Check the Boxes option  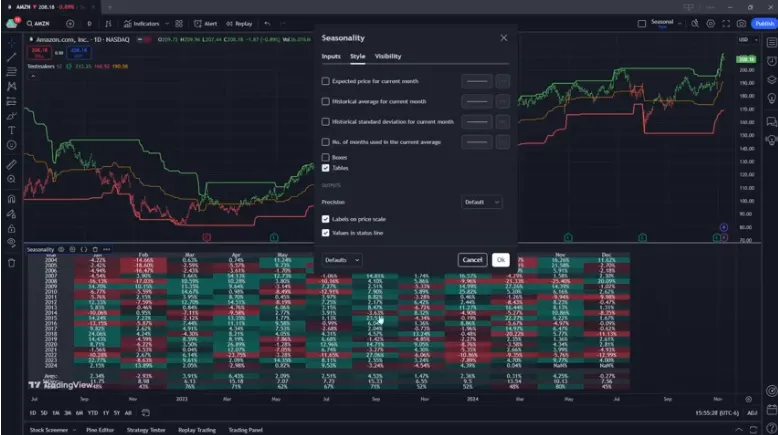point(325,157)
